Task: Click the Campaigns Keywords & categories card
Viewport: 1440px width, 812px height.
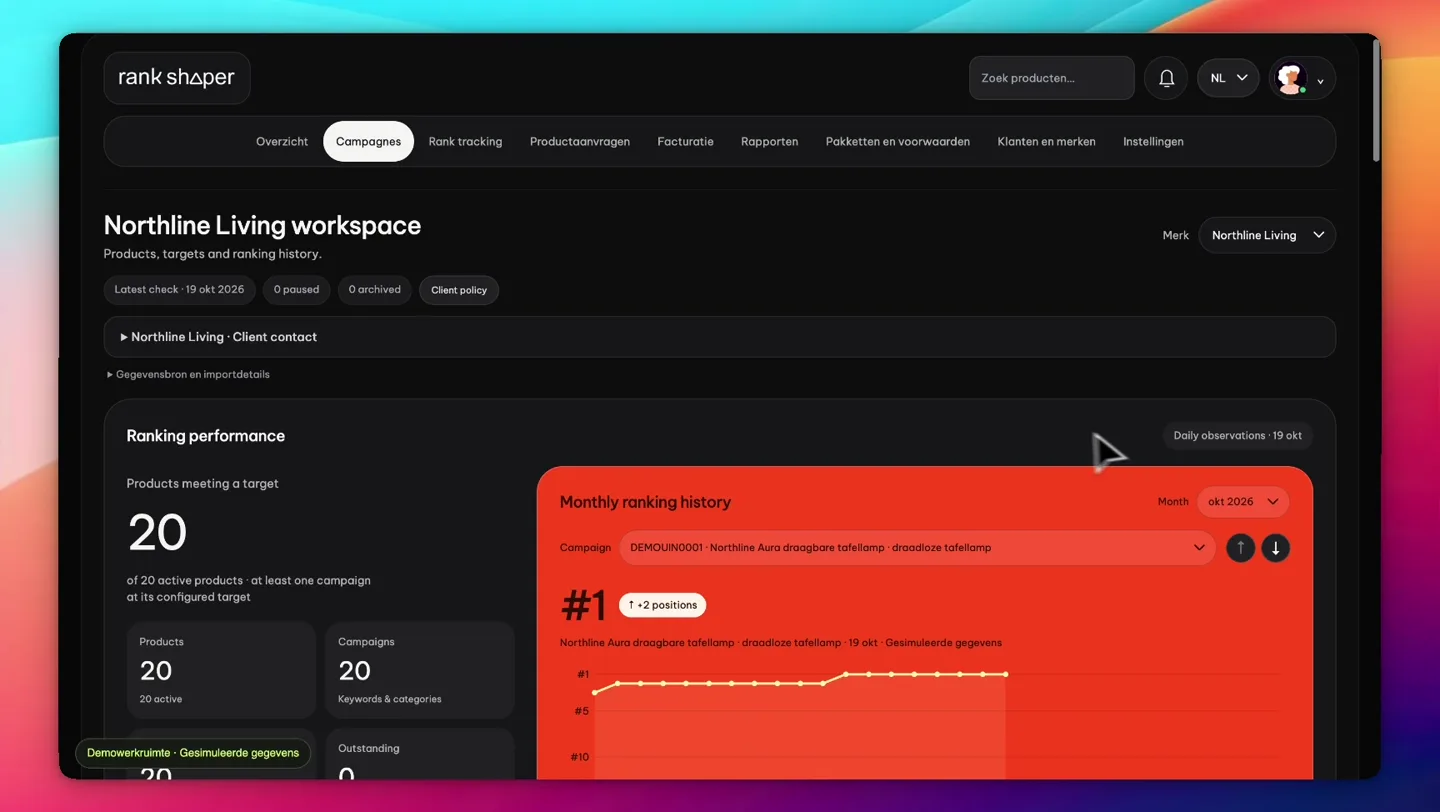Action: 420,670
